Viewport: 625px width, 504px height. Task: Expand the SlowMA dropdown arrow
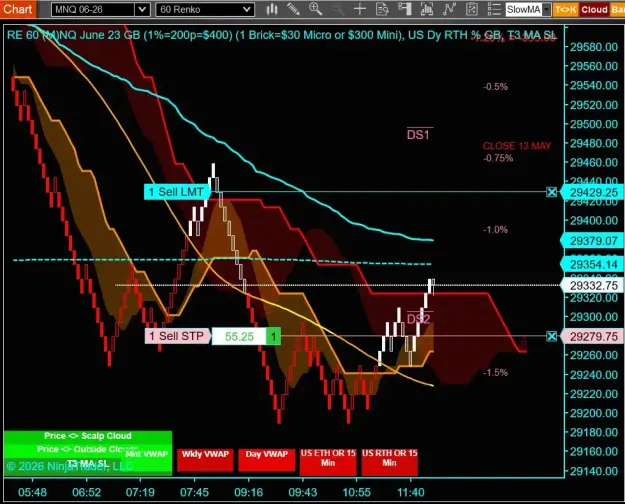tap(547, 10)
